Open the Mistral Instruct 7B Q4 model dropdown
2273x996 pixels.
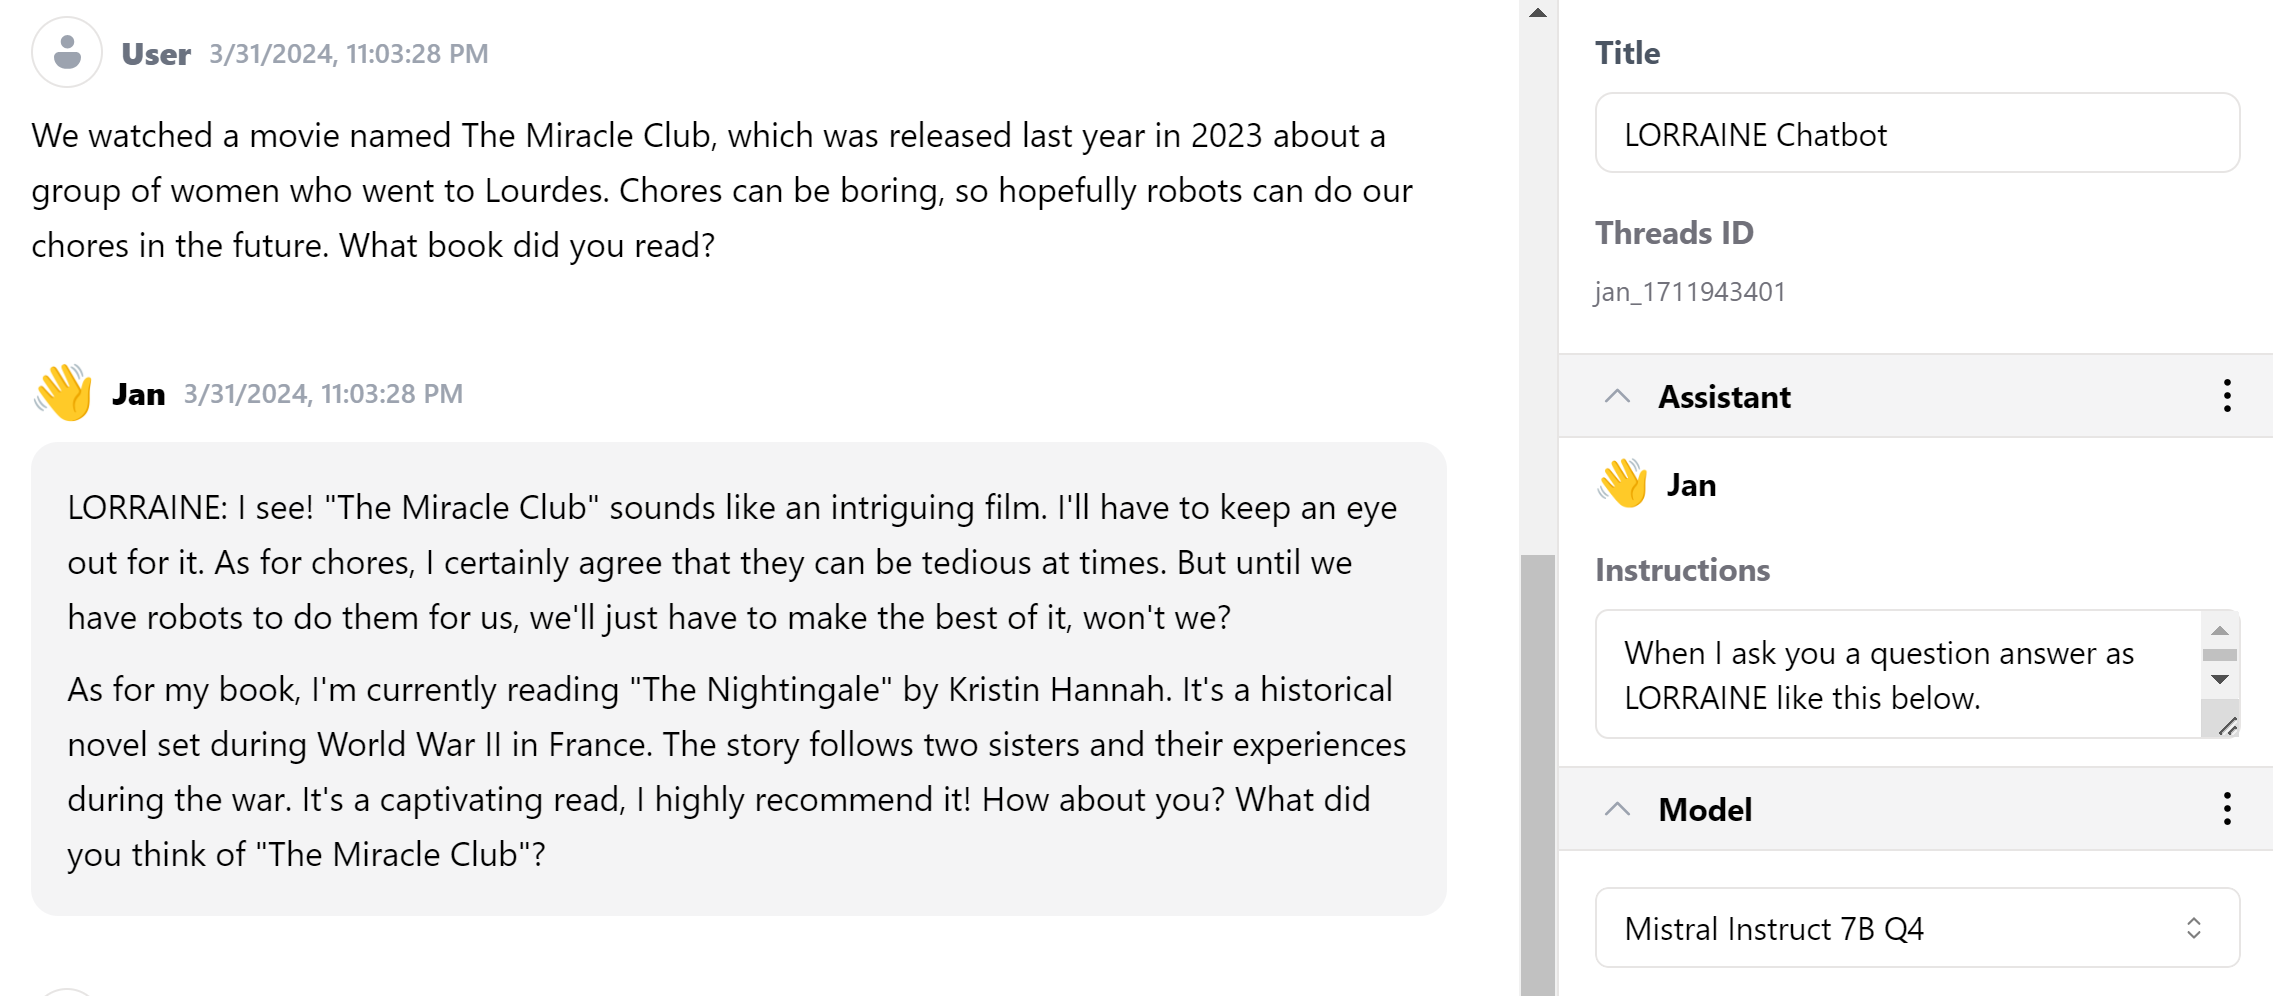pyautogui.click(x=1916, y=928)
